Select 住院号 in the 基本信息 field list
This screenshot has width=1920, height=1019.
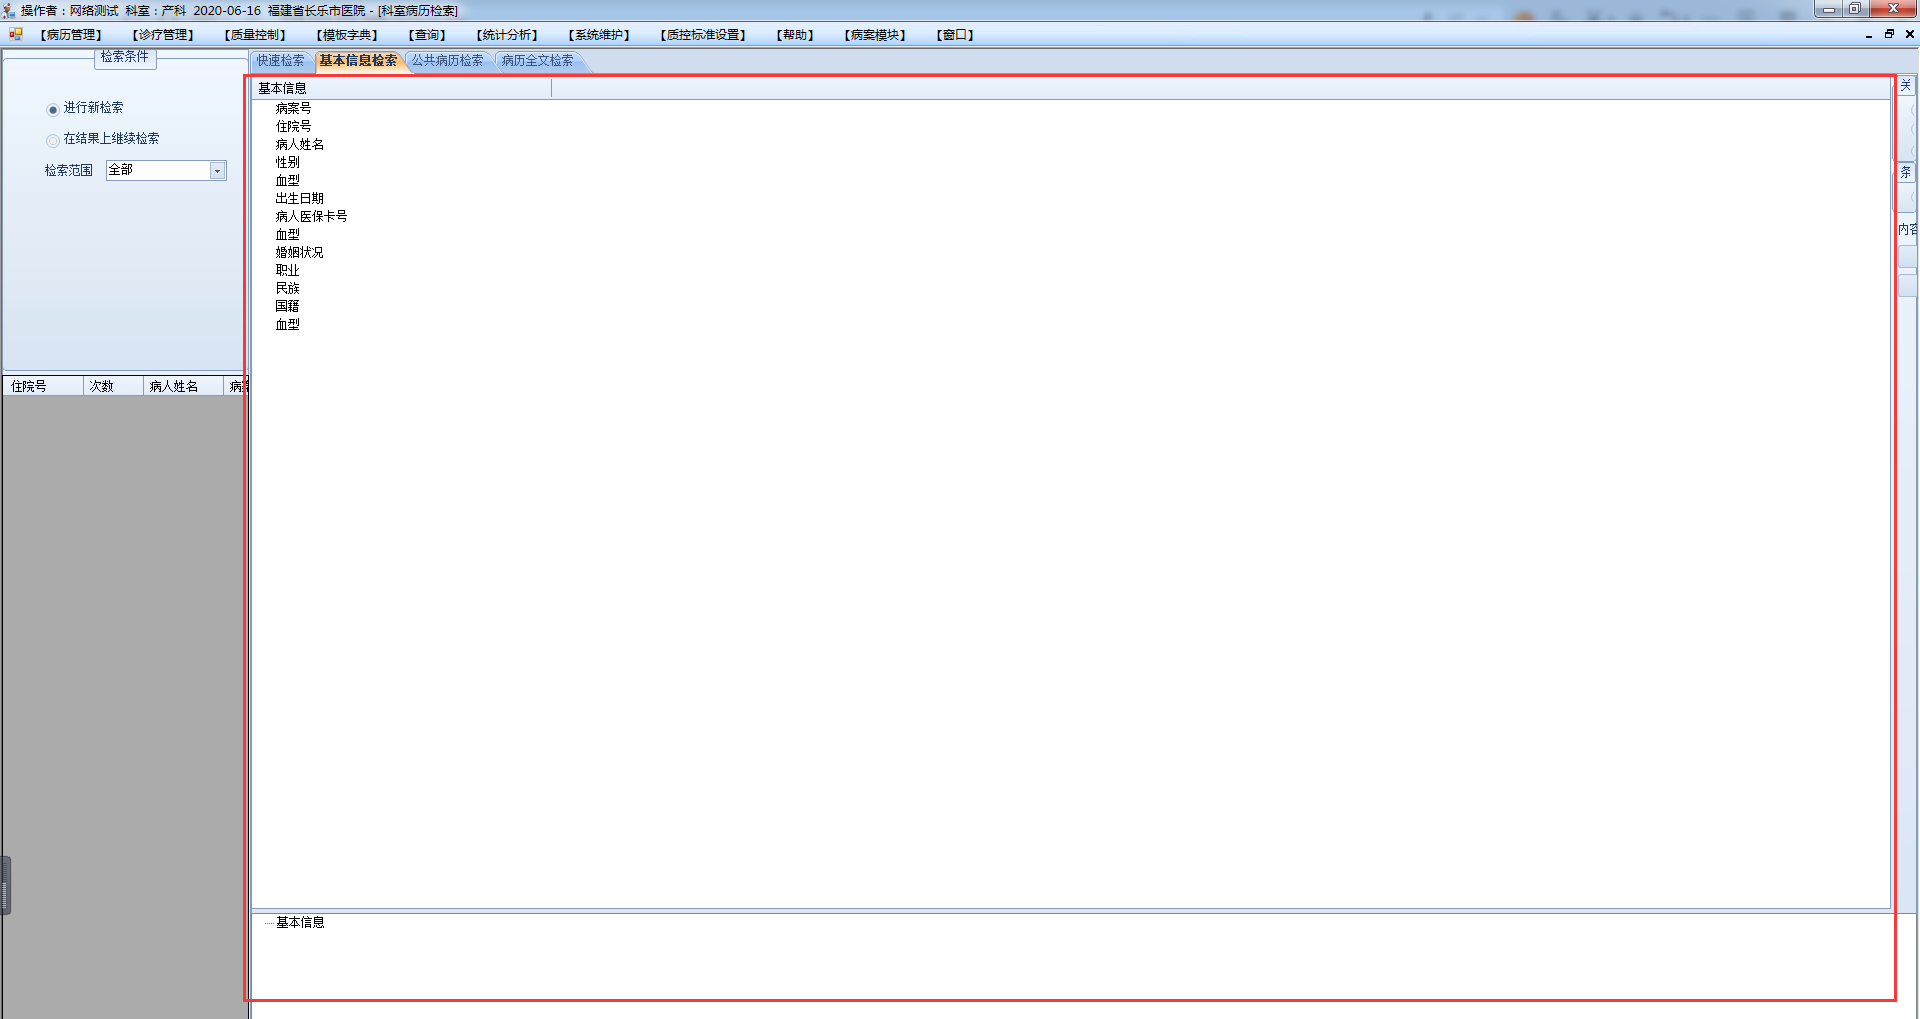tap(294, 126)
